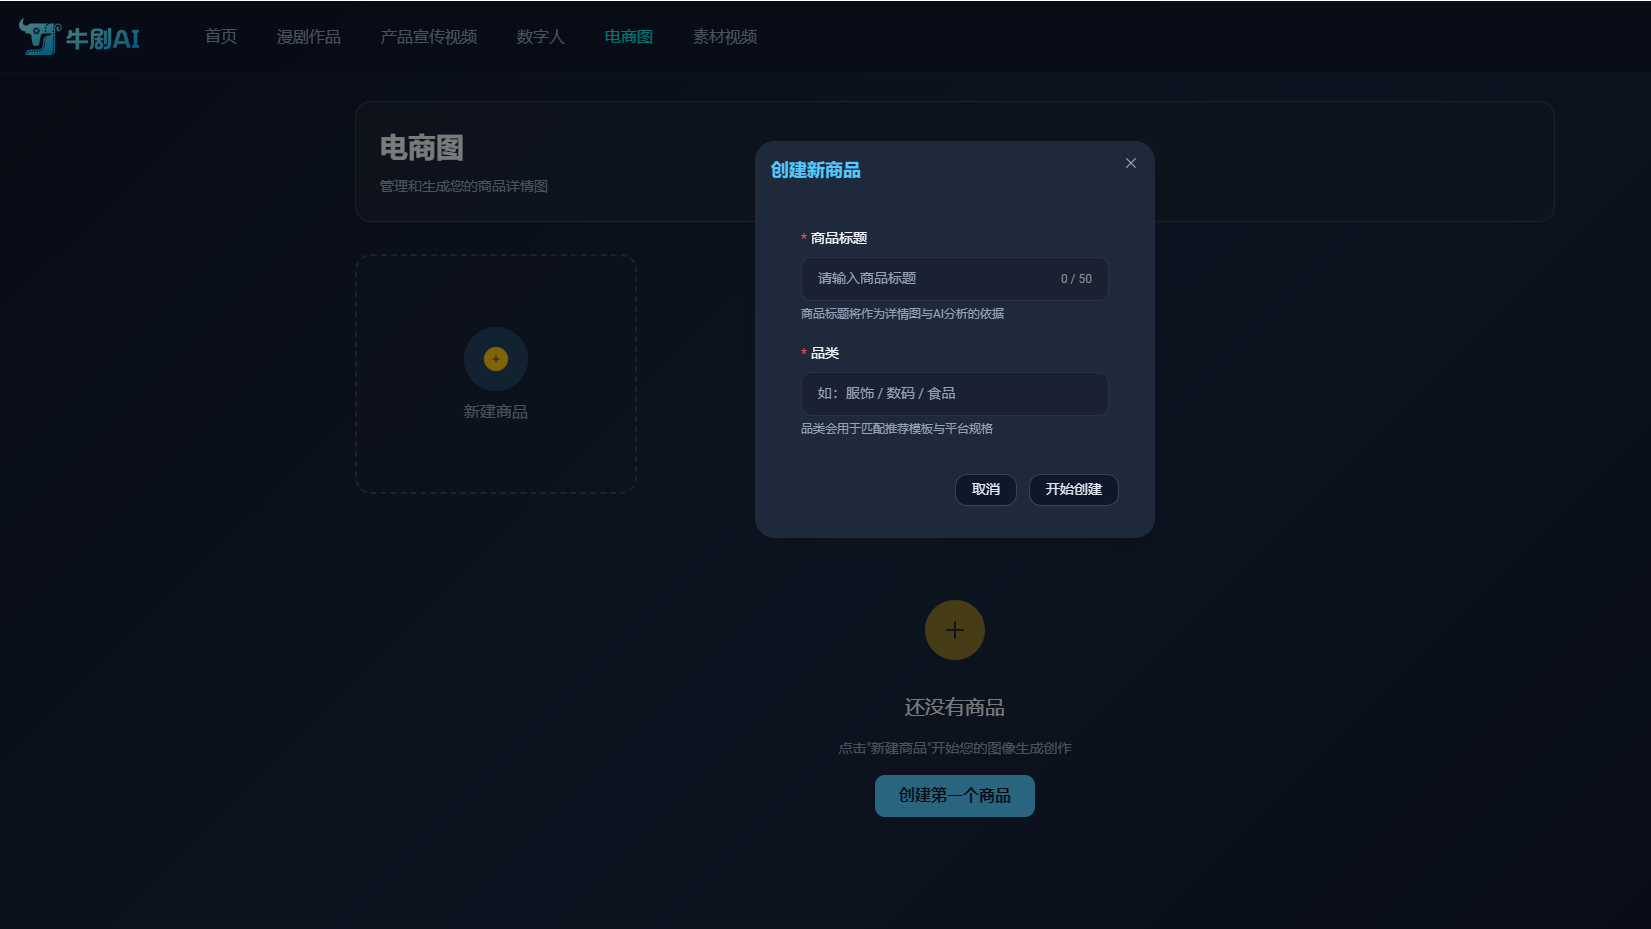Click the 创建新商品 dialog title

(816, 170)
